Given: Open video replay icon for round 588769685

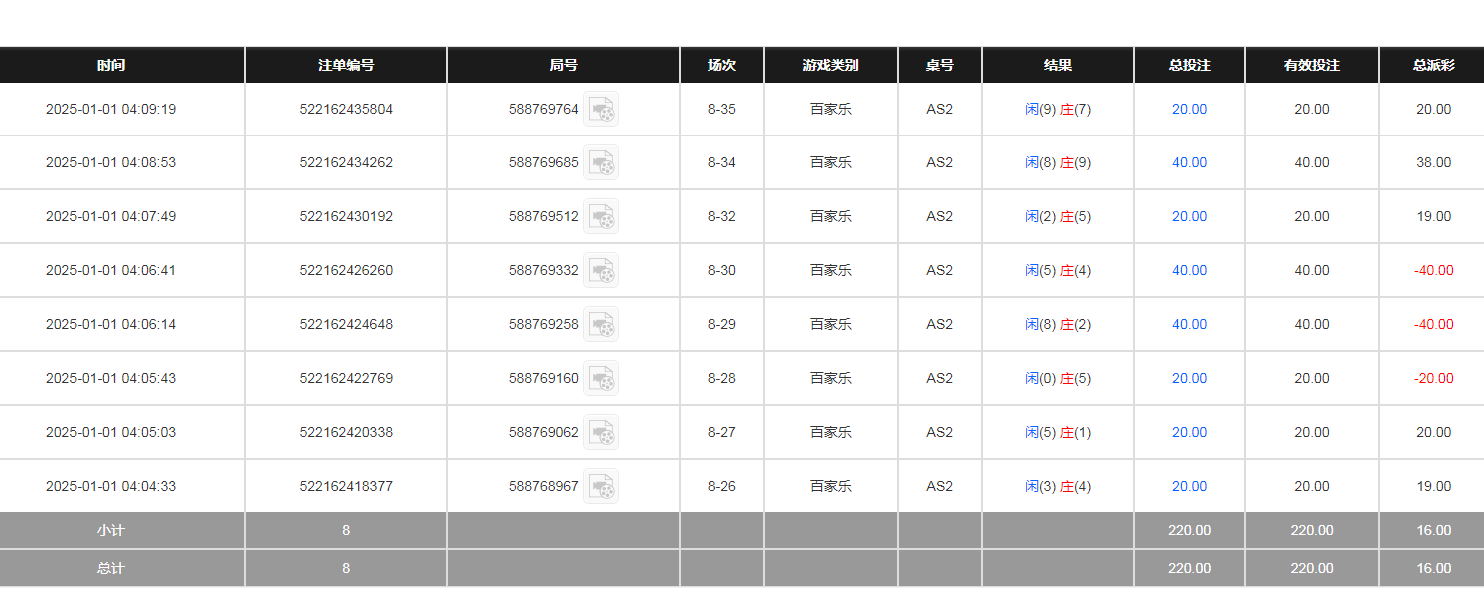Looking at the screenshot, I should pyautogui.click(x=601, y=163).
